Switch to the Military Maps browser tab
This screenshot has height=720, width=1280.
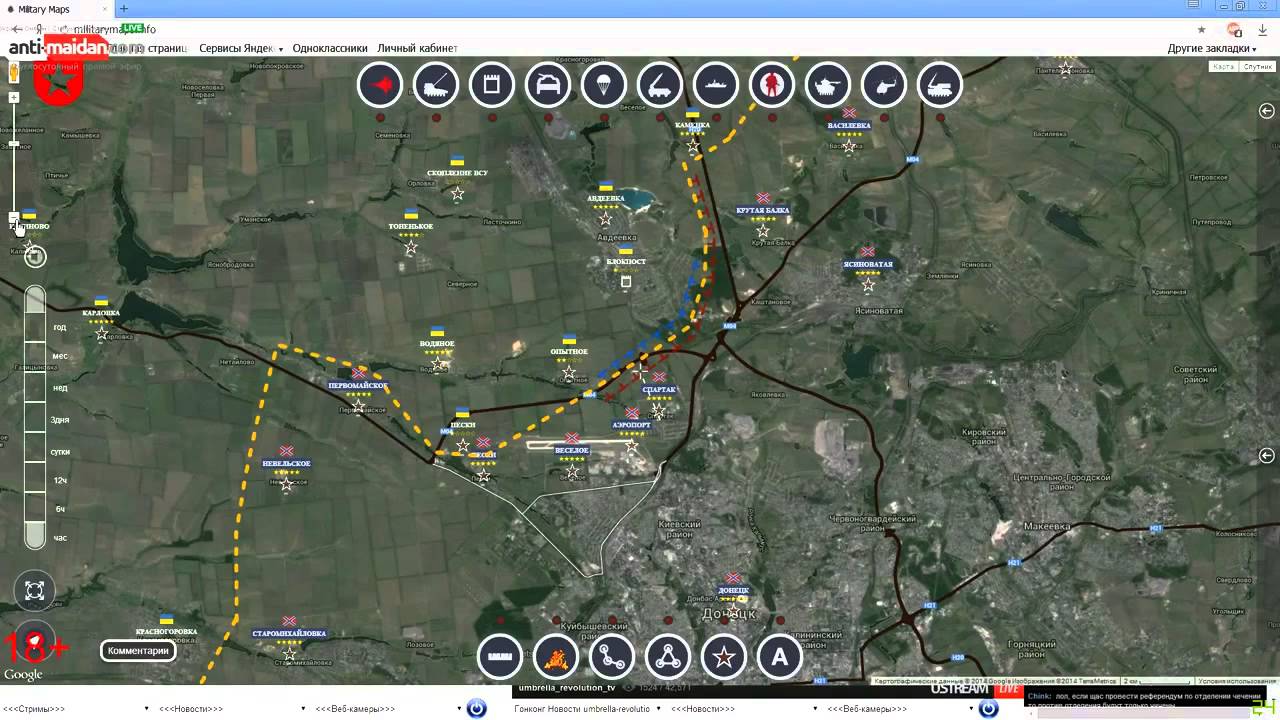55,9
